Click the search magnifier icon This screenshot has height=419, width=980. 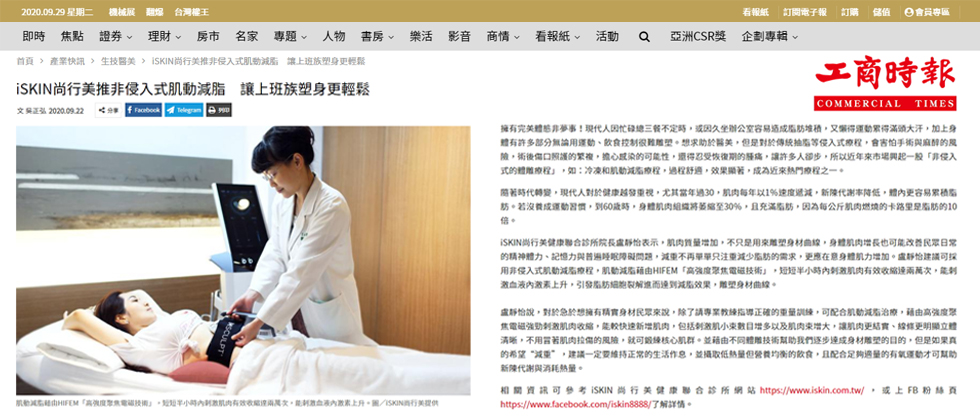[x=644, y=36]
